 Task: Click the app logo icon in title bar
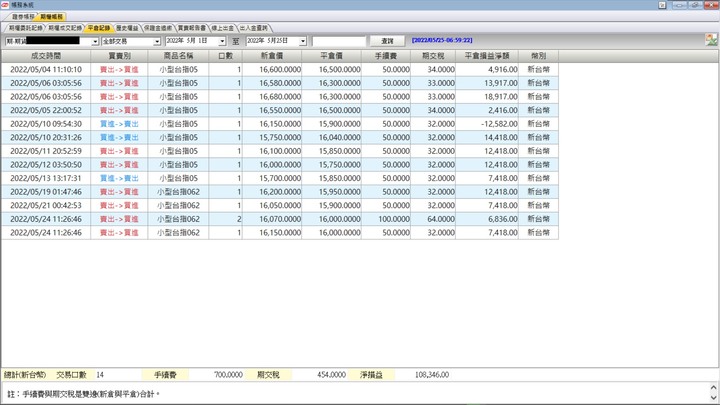tap(6, 5)
